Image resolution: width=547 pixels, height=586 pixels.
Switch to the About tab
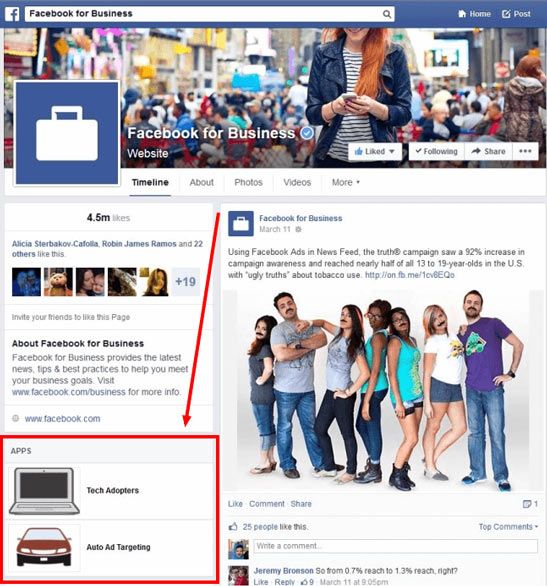click(201, 182)
